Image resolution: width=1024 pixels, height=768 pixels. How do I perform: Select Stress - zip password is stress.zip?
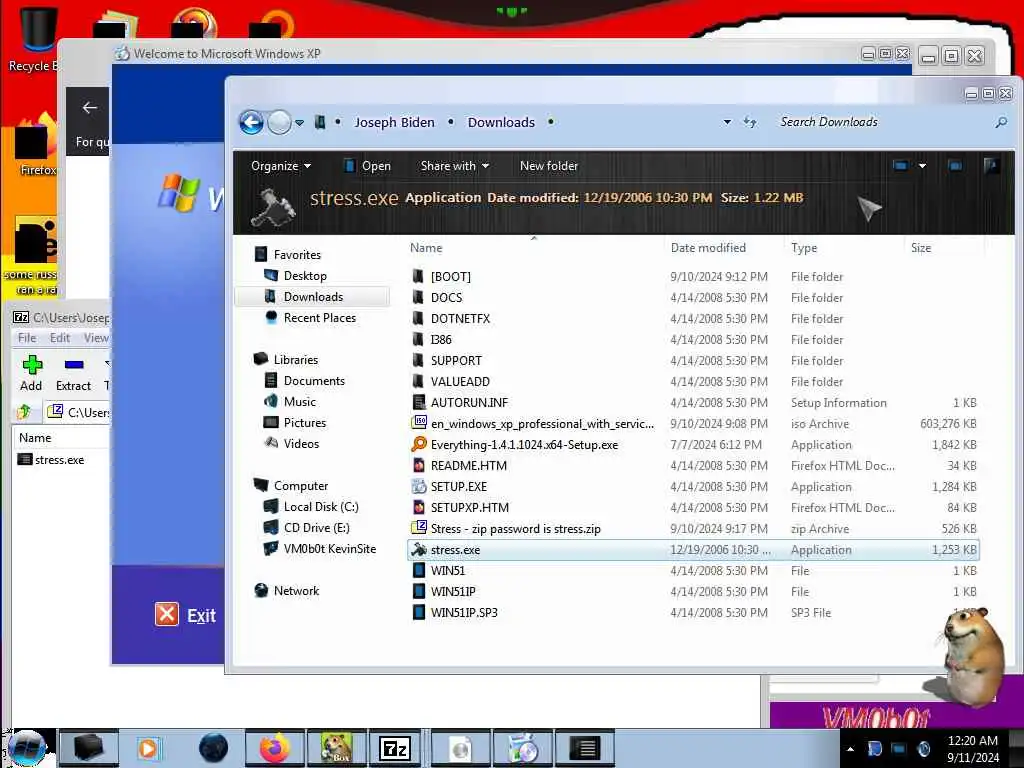point(515,529)
